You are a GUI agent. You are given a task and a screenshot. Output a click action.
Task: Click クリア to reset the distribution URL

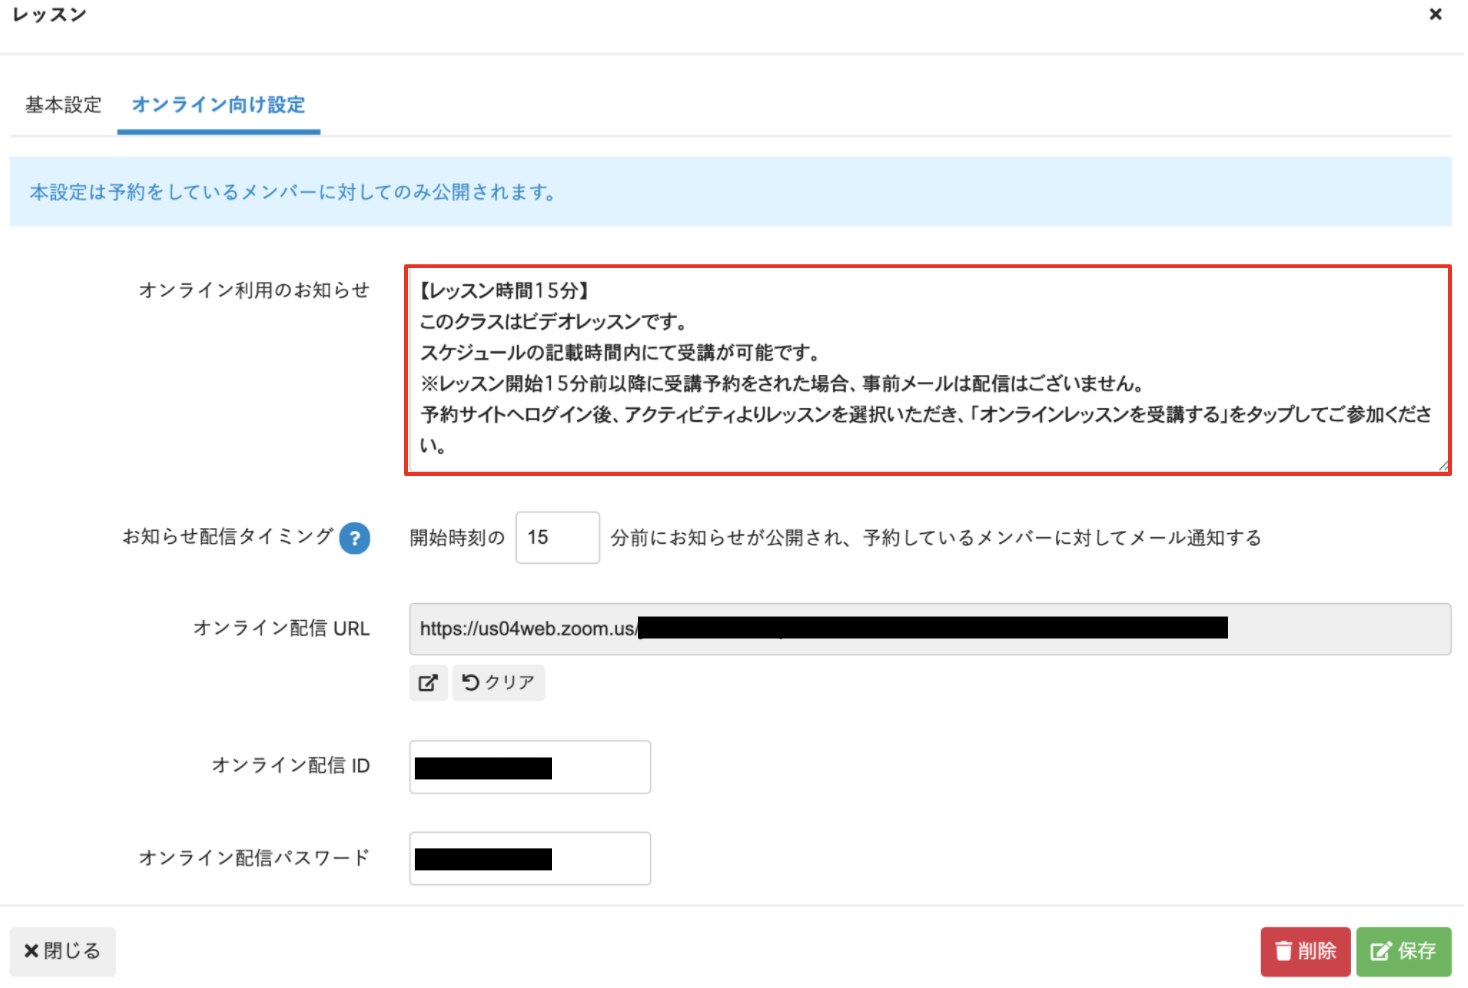click(498, 682)
